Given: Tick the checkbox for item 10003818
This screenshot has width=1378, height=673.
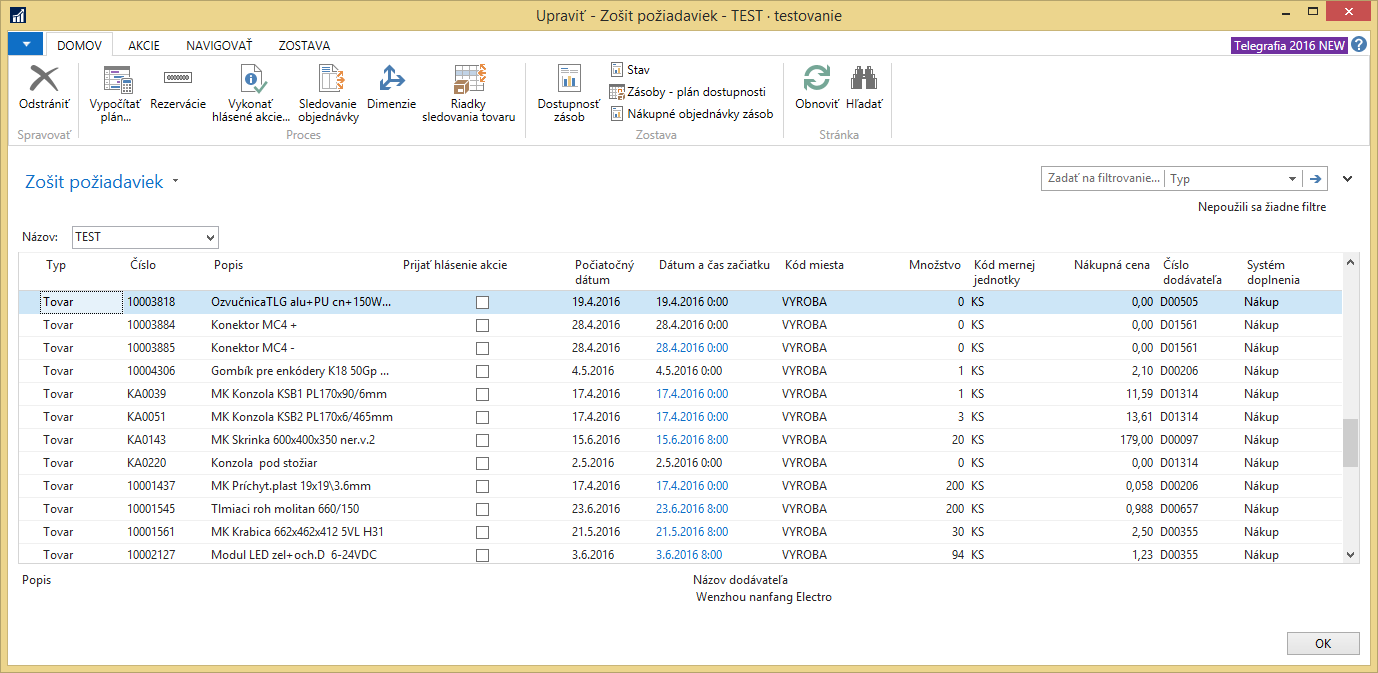Looking at the screenshot, I should click(482, 302).
